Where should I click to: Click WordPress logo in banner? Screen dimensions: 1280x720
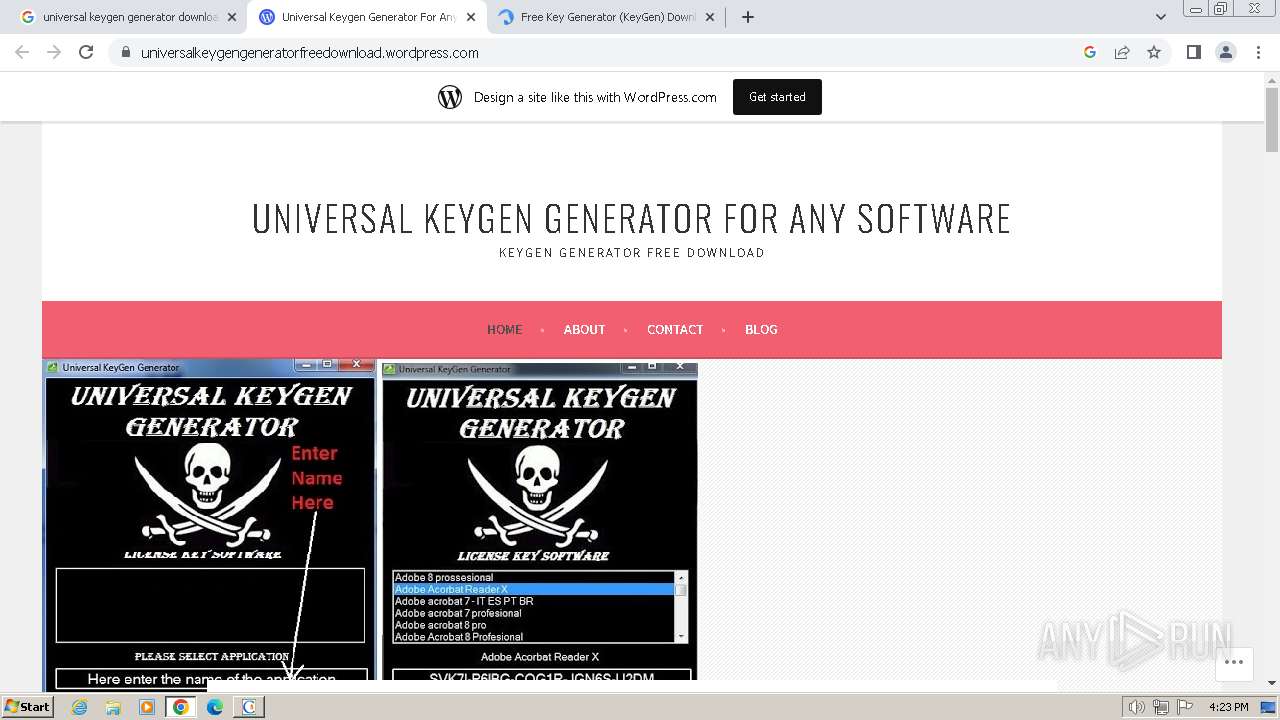pos(450,97)
